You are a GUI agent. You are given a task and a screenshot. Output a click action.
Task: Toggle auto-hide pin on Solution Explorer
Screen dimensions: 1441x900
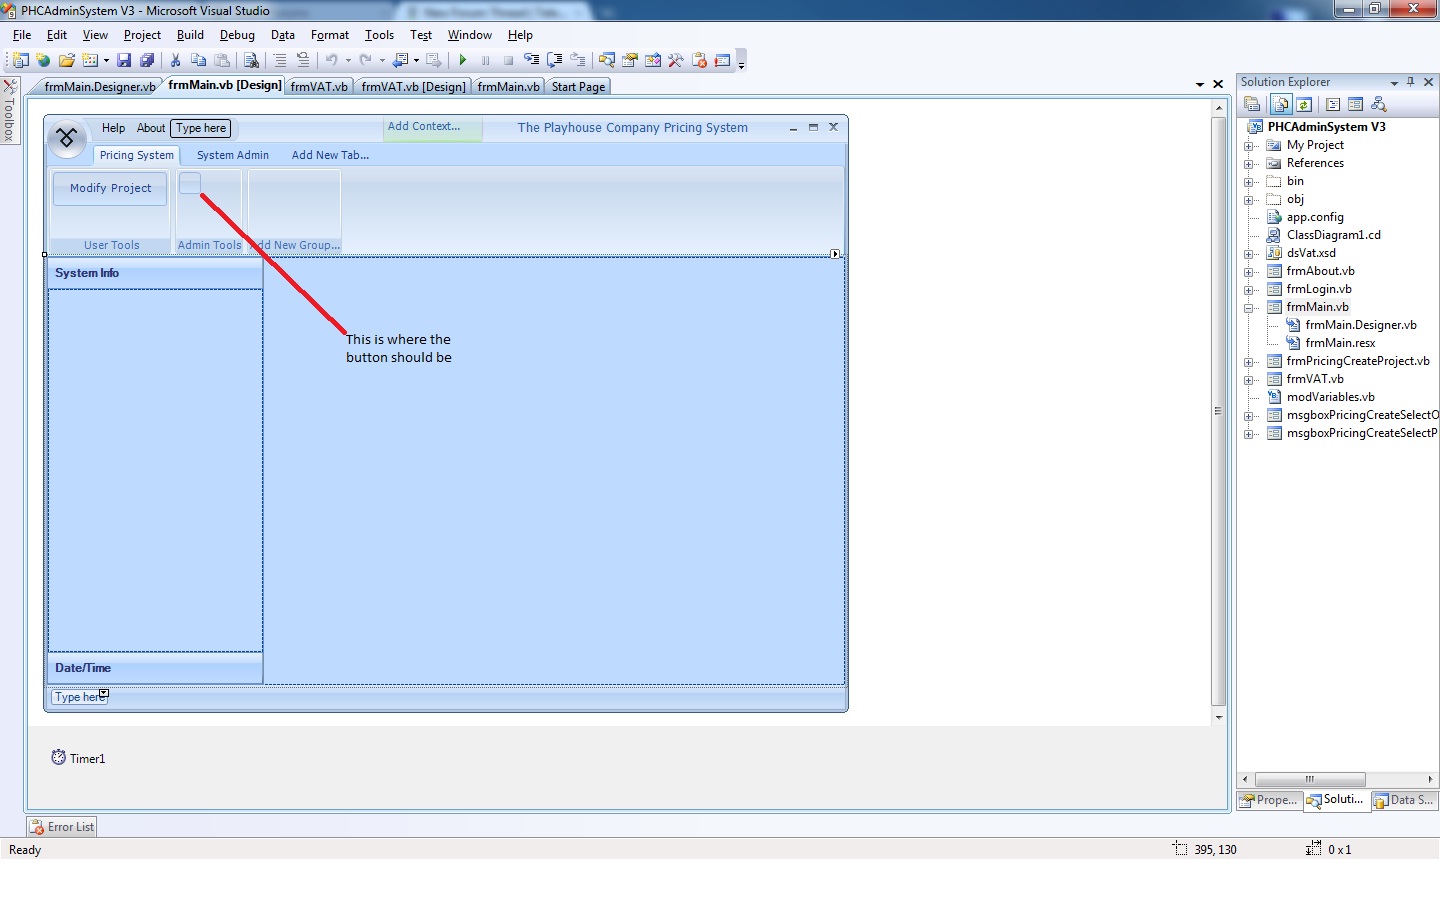pos(1411,82)
